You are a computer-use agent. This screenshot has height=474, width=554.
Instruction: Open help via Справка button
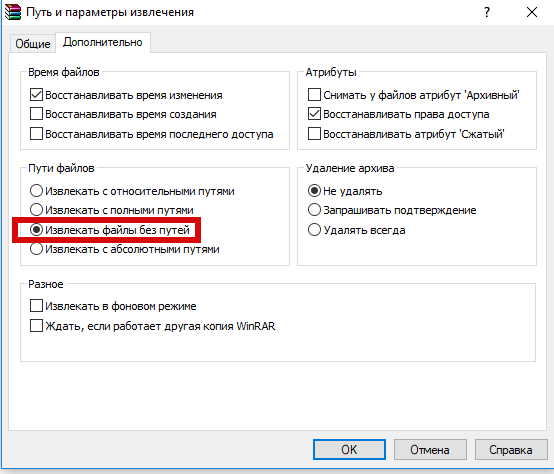(x=511, y=450)
